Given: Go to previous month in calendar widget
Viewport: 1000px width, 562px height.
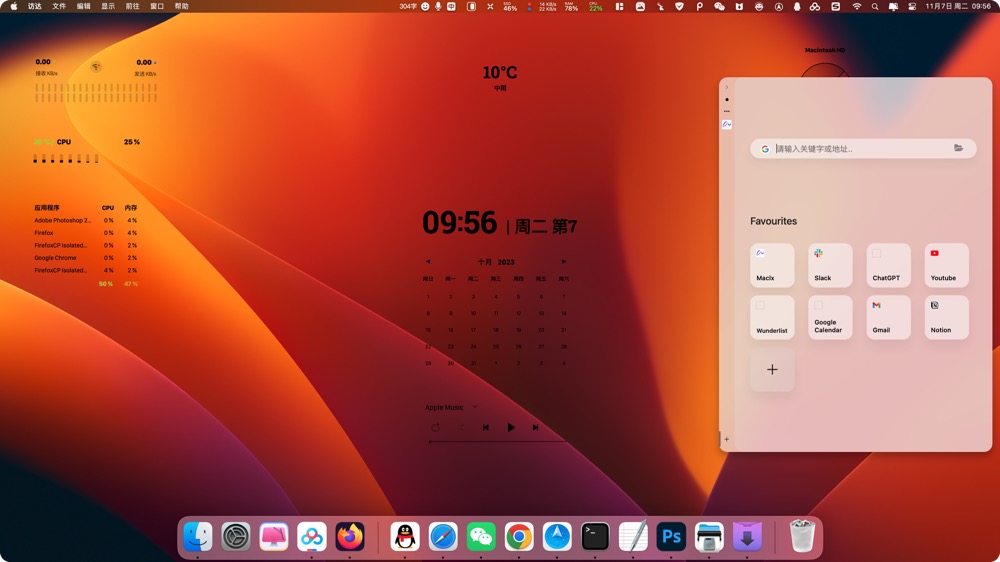Looking at the screenshot, I should 428,262.
